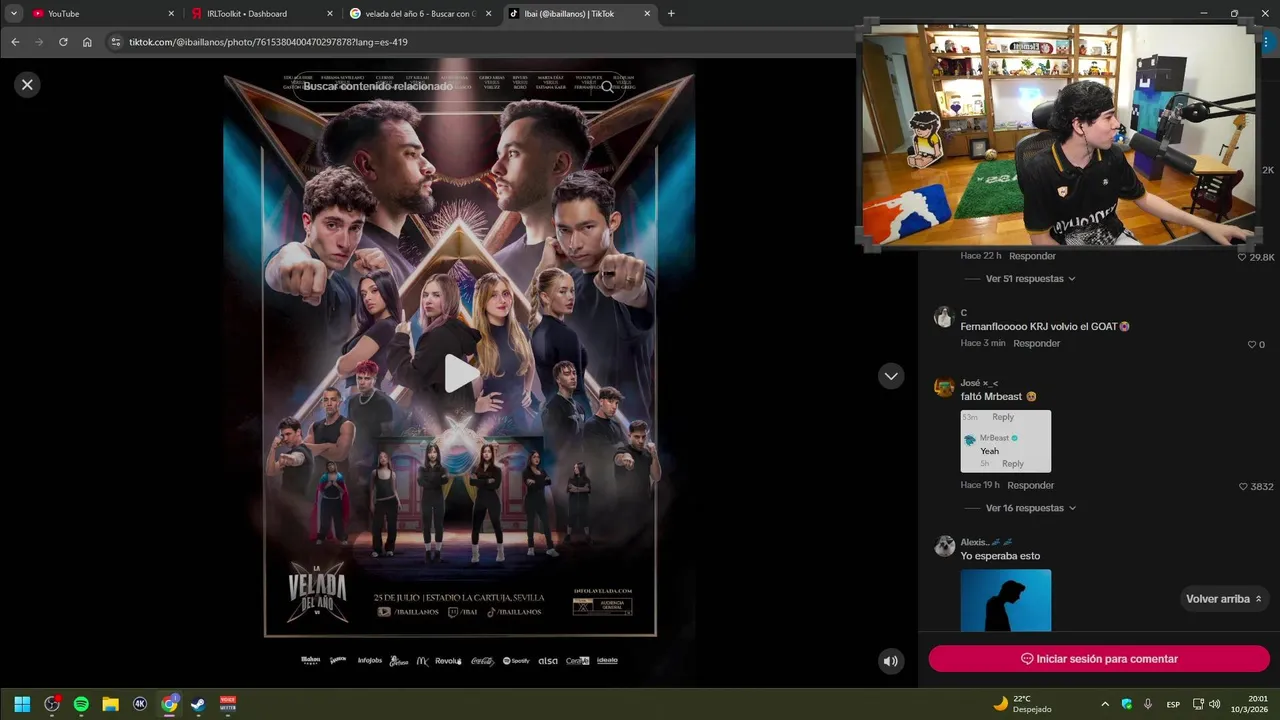Screen dimensions: 1280x720
Task: Open Spotify from the taskbar
Action: [81, 704]
